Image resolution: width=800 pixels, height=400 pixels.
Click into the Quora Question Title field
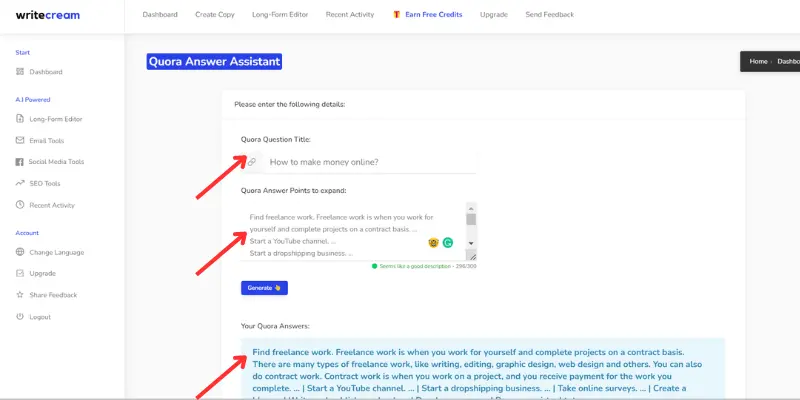pos(370,162)
